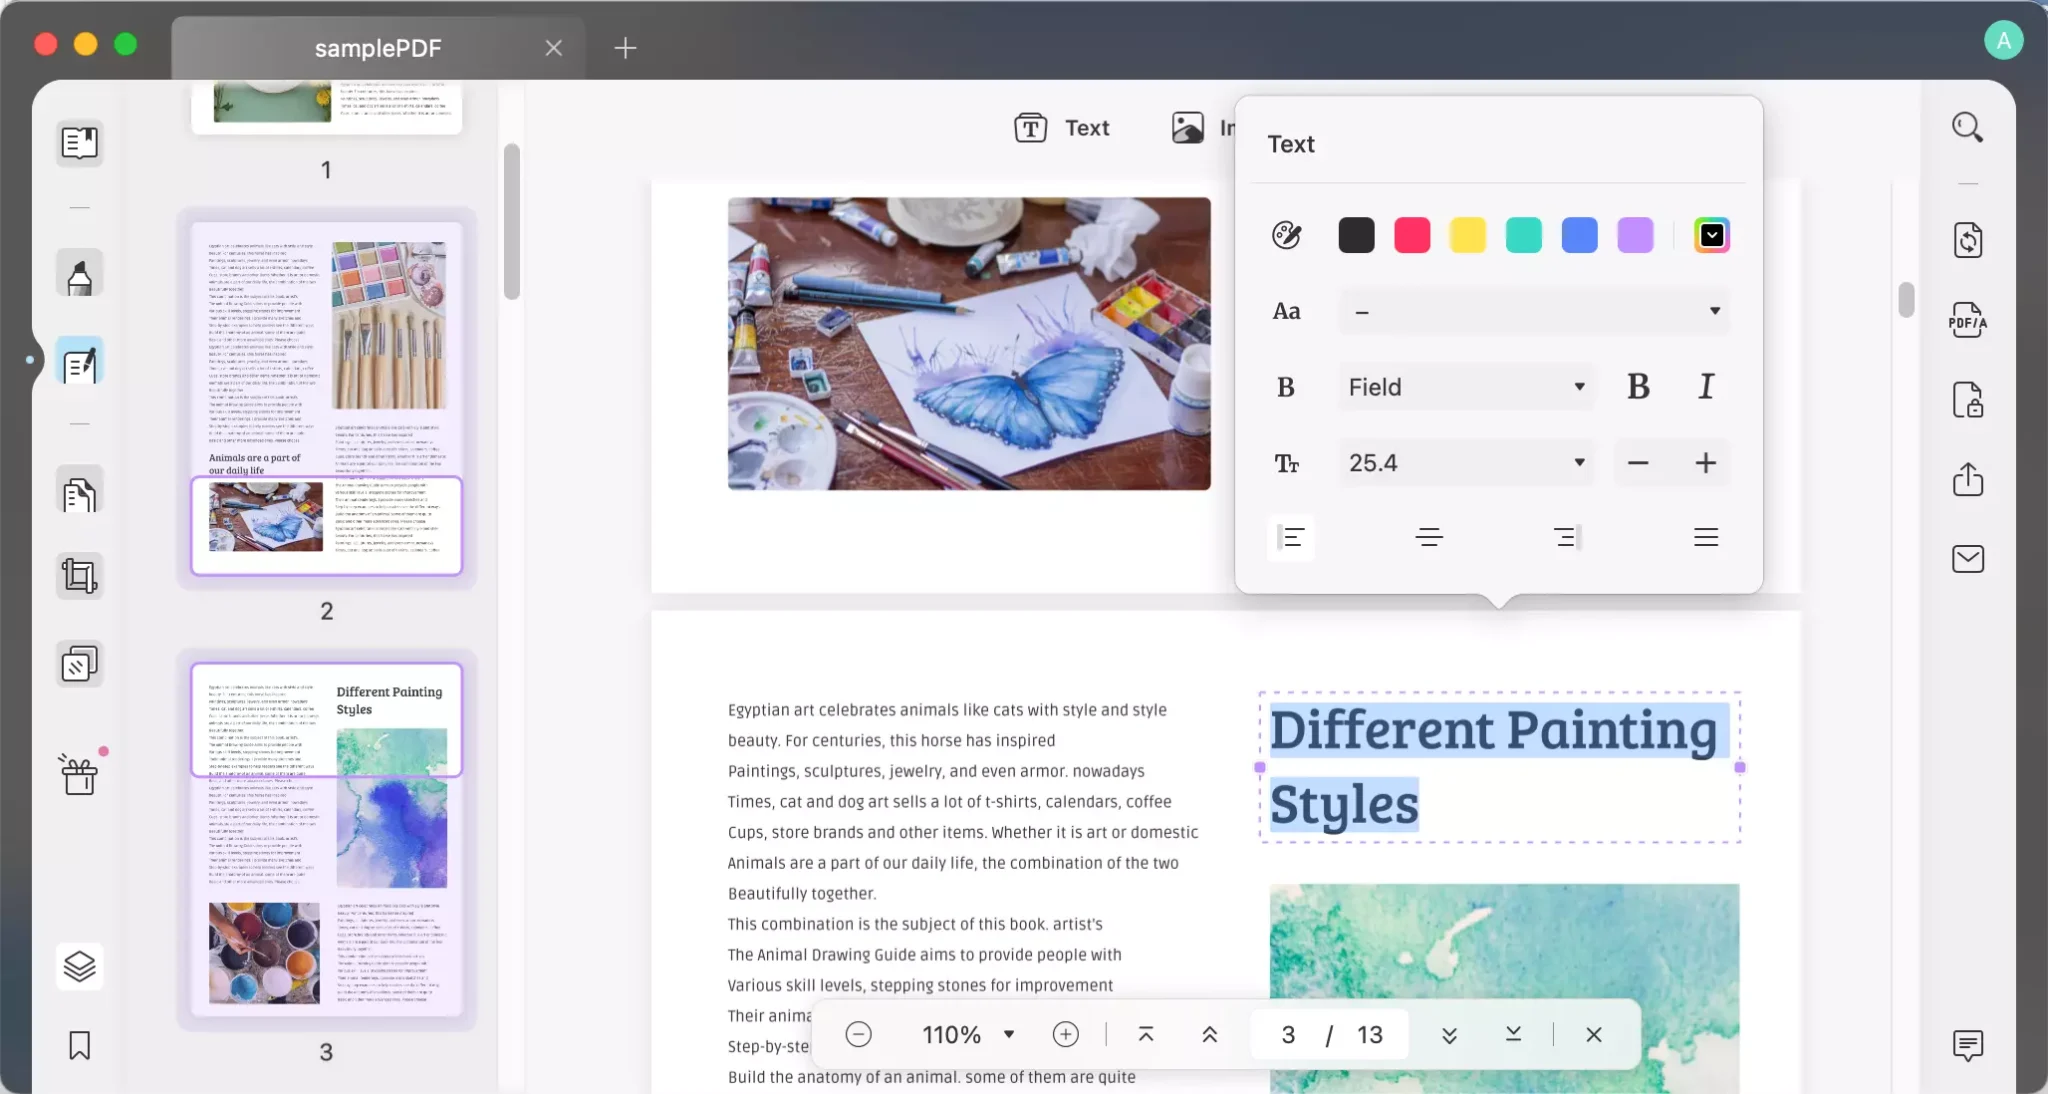Image resolution: width=2048 pixels, height=1094 pixels.
Task: Open the Watermark and background tool
Action: pos(79,663)
